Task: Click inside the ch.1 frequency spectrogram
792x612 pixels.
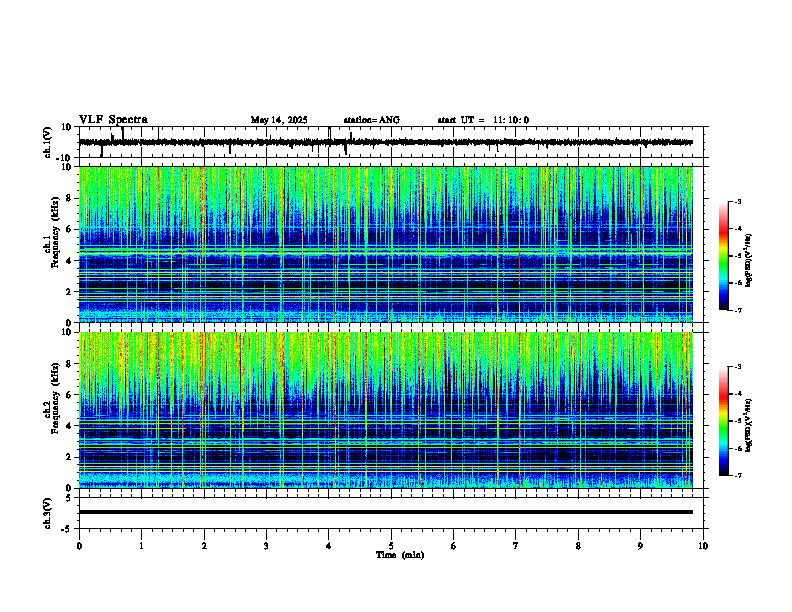Action: pyautogui.click(x=386, y=244)
